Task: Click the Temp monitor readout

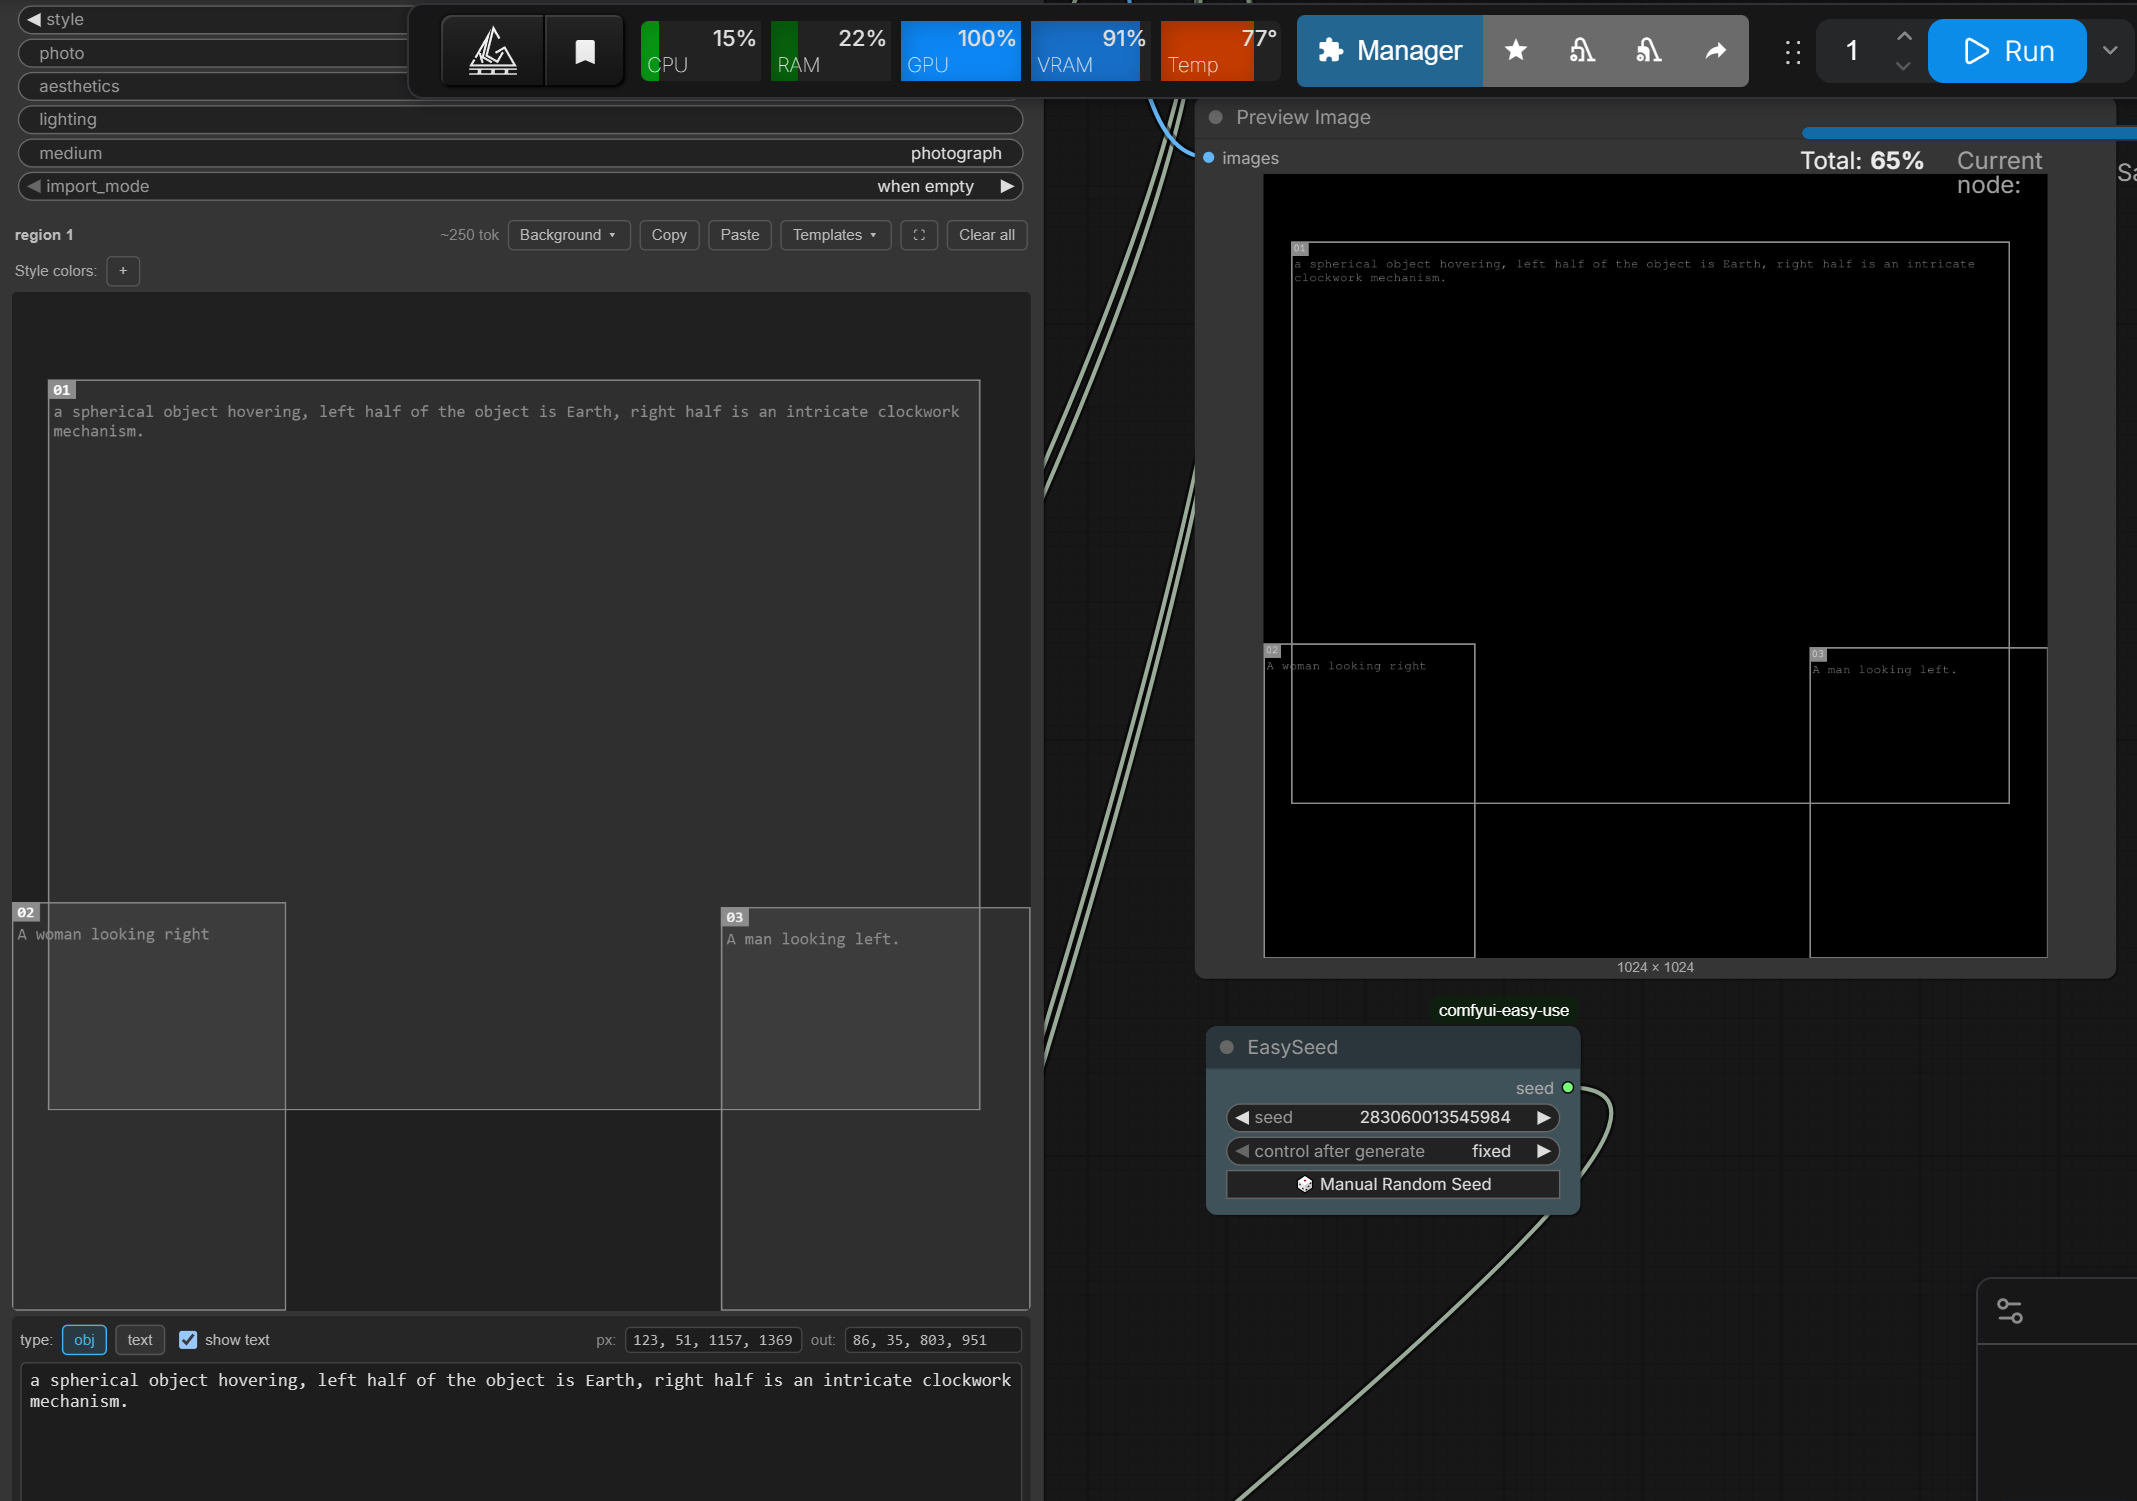Action: pos(1220,51)
